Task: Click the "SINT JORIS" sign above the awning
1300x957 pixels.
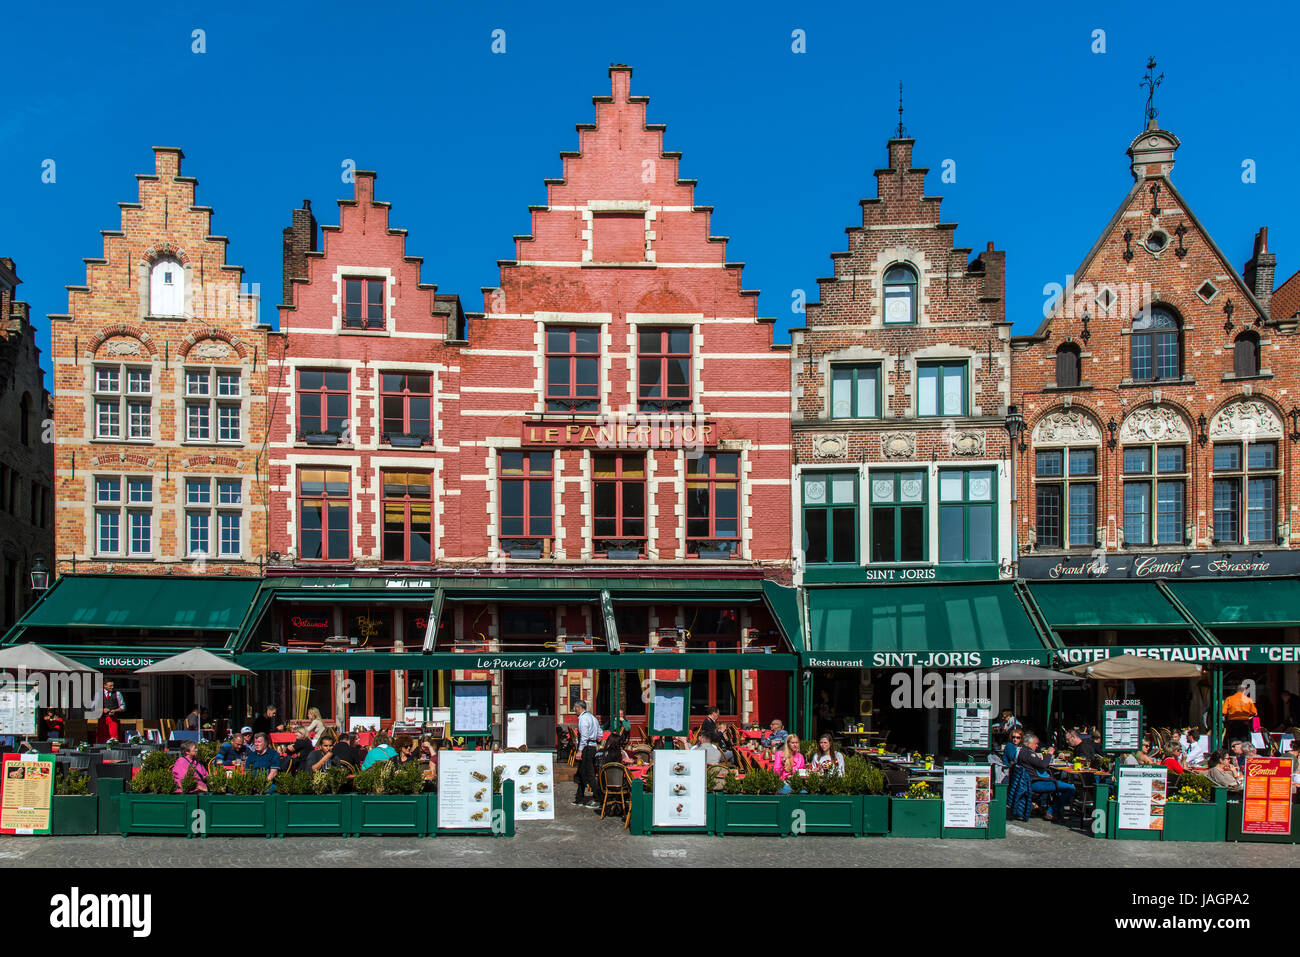Action: (x=900, y=574)
